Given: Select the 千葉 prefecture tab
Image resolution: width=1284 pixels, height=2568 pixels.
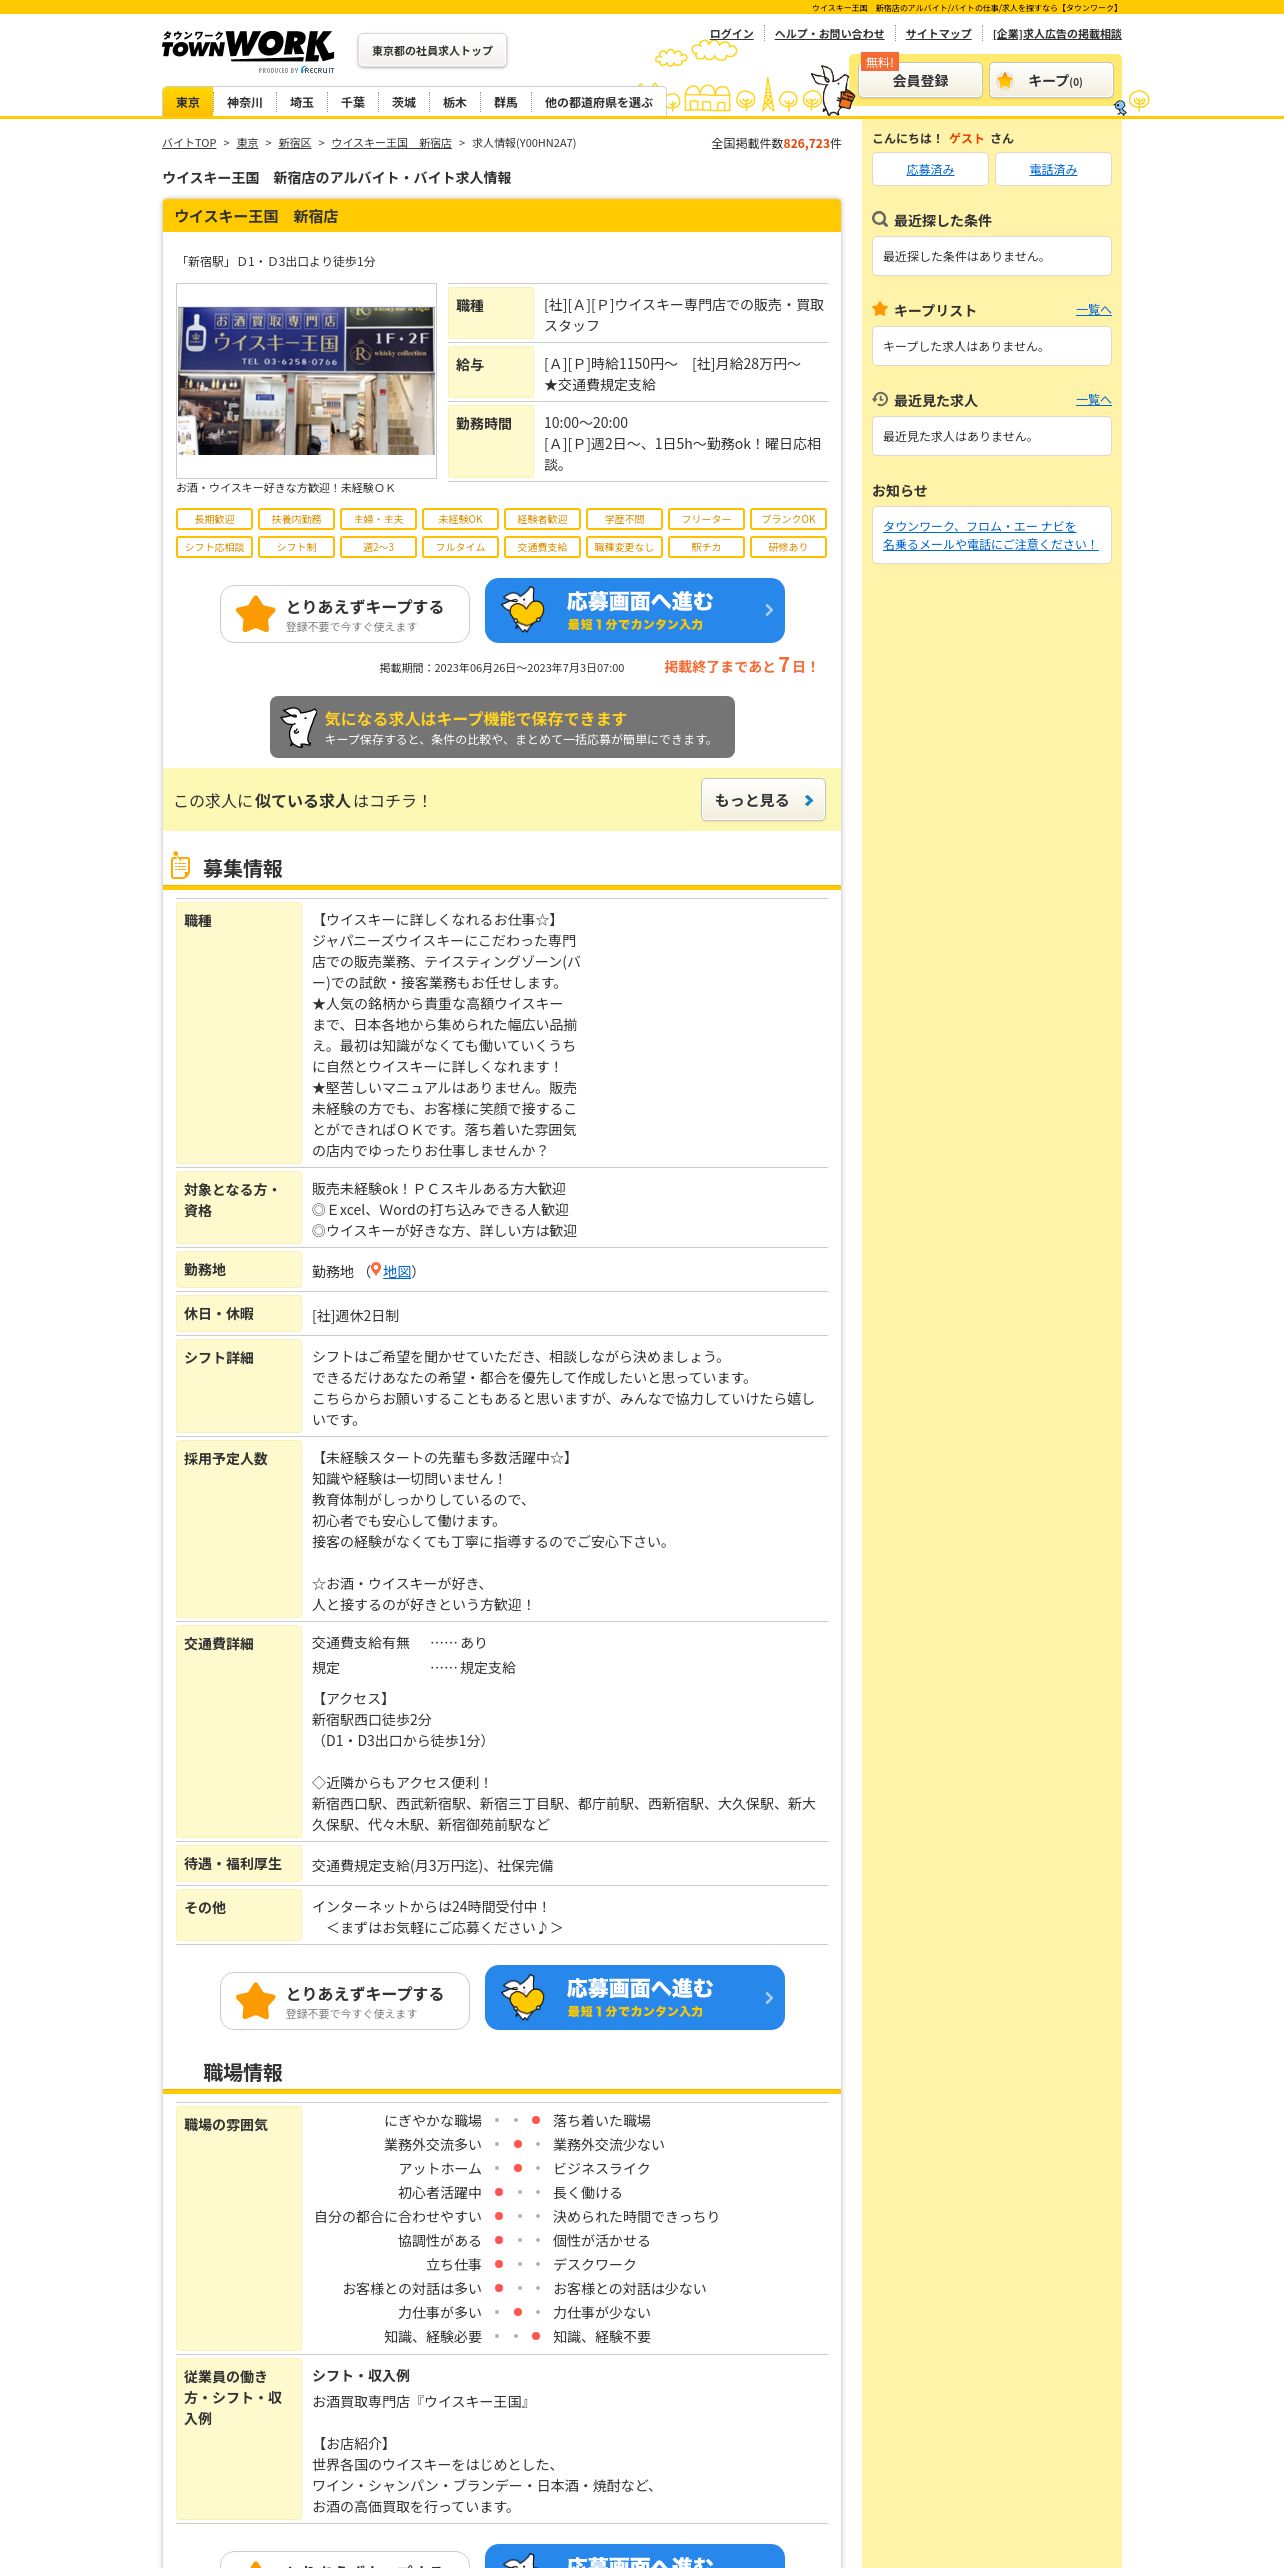Looking at the screenshot, I should pos(352,102).
